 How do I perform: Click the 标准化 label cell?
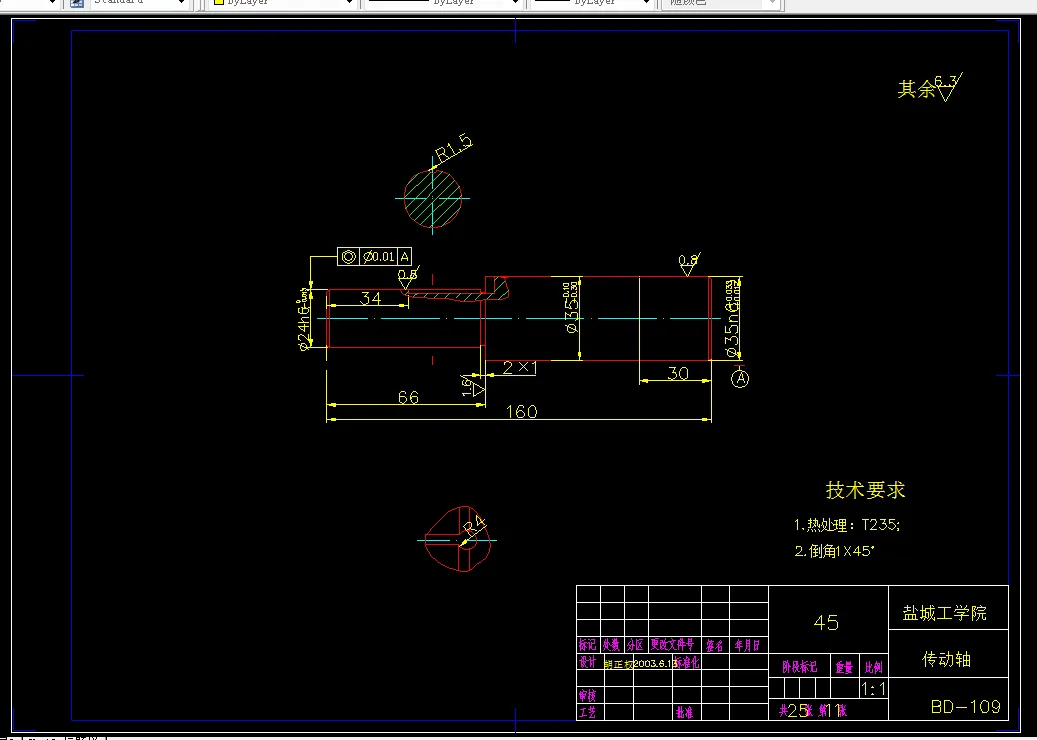pyautogui.click(x=688, y=663)
